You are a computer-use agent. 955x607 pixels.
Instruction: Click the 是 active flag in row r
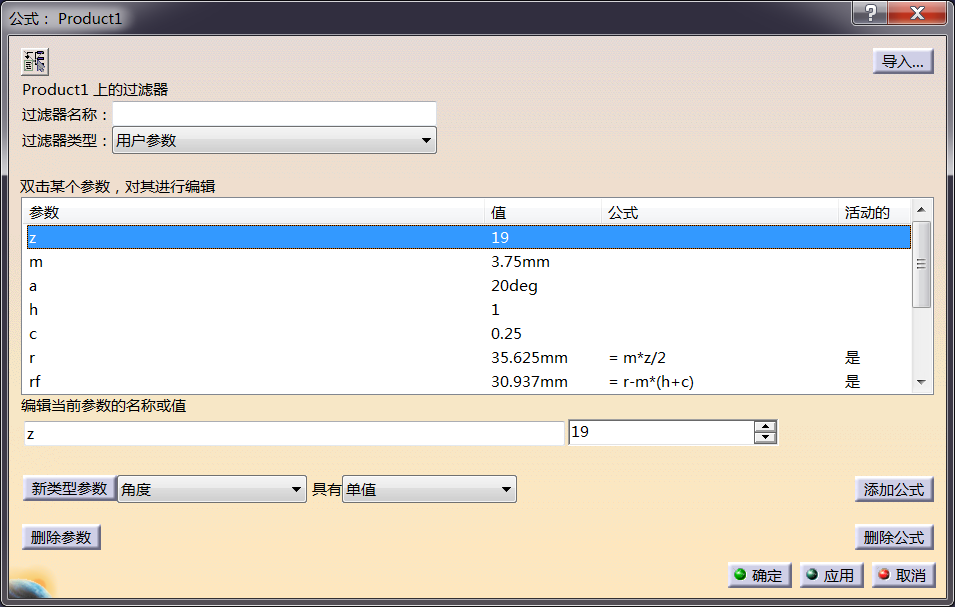tap(852, 357)
